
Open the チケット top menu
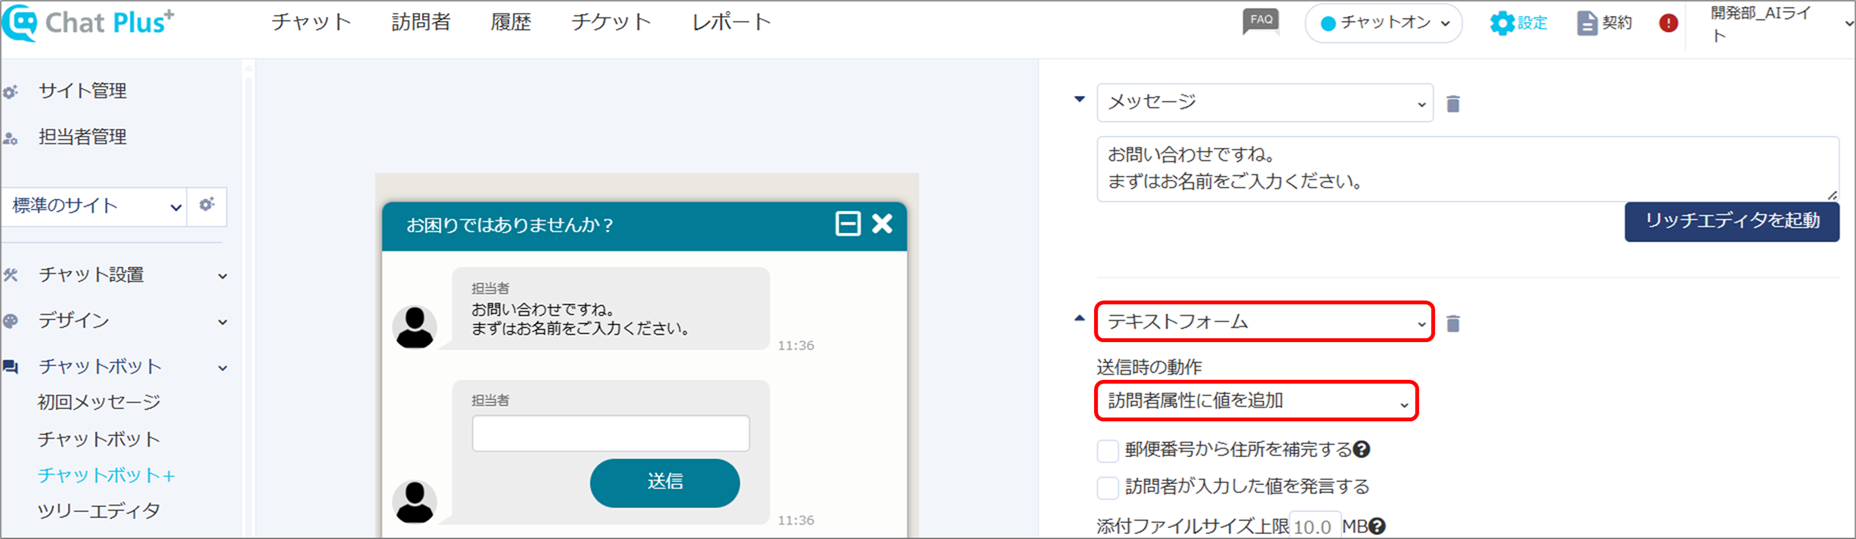coord(611,22)
